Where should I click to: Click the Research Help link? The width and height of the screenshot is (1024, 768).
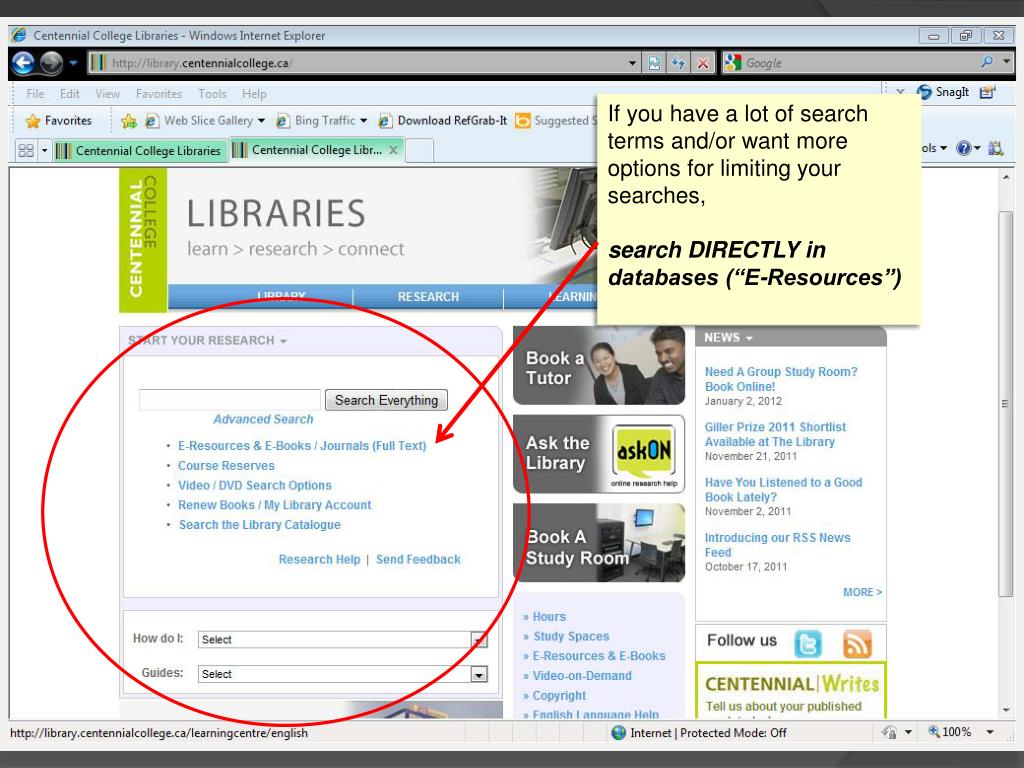(x=319, y=559)
